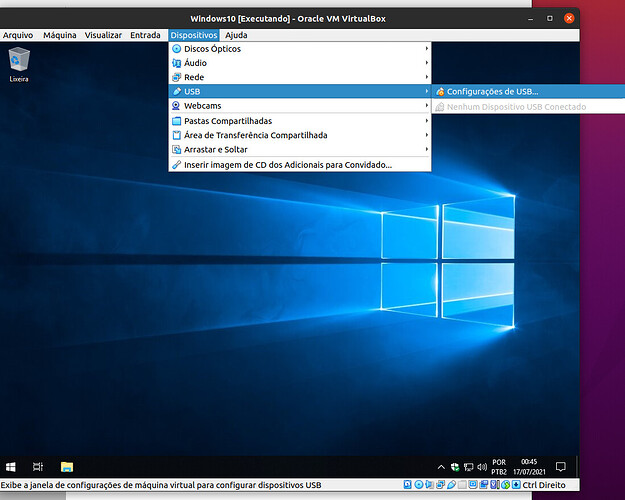Click audio indicator in VirtualBox status bar

pyautogui.click(x=429, y=485)
